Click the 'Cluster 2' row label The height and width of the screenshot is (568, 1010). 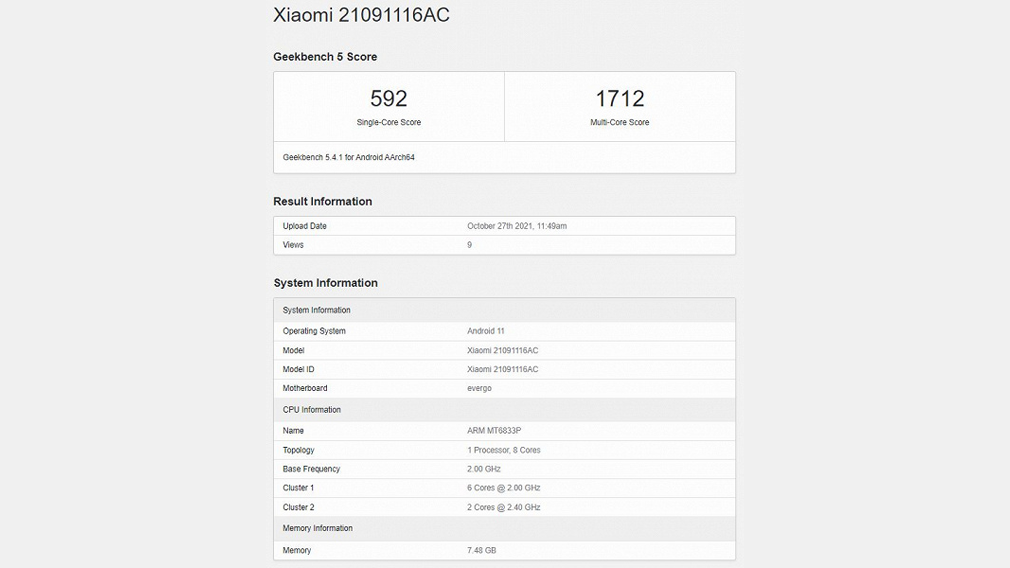pyautogui.click(x=298, y=507)
